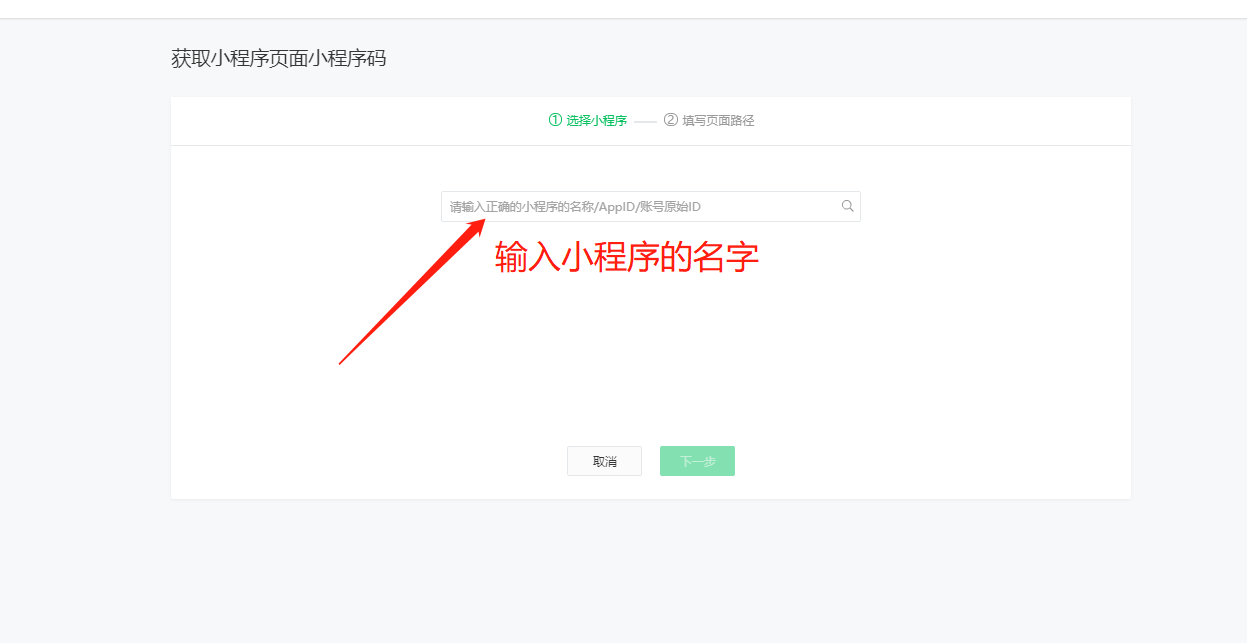This screenshot has width=1247, height=643.
Task: Click the 名字 characters in the red annotation
Action: click(x=726, y=257)
